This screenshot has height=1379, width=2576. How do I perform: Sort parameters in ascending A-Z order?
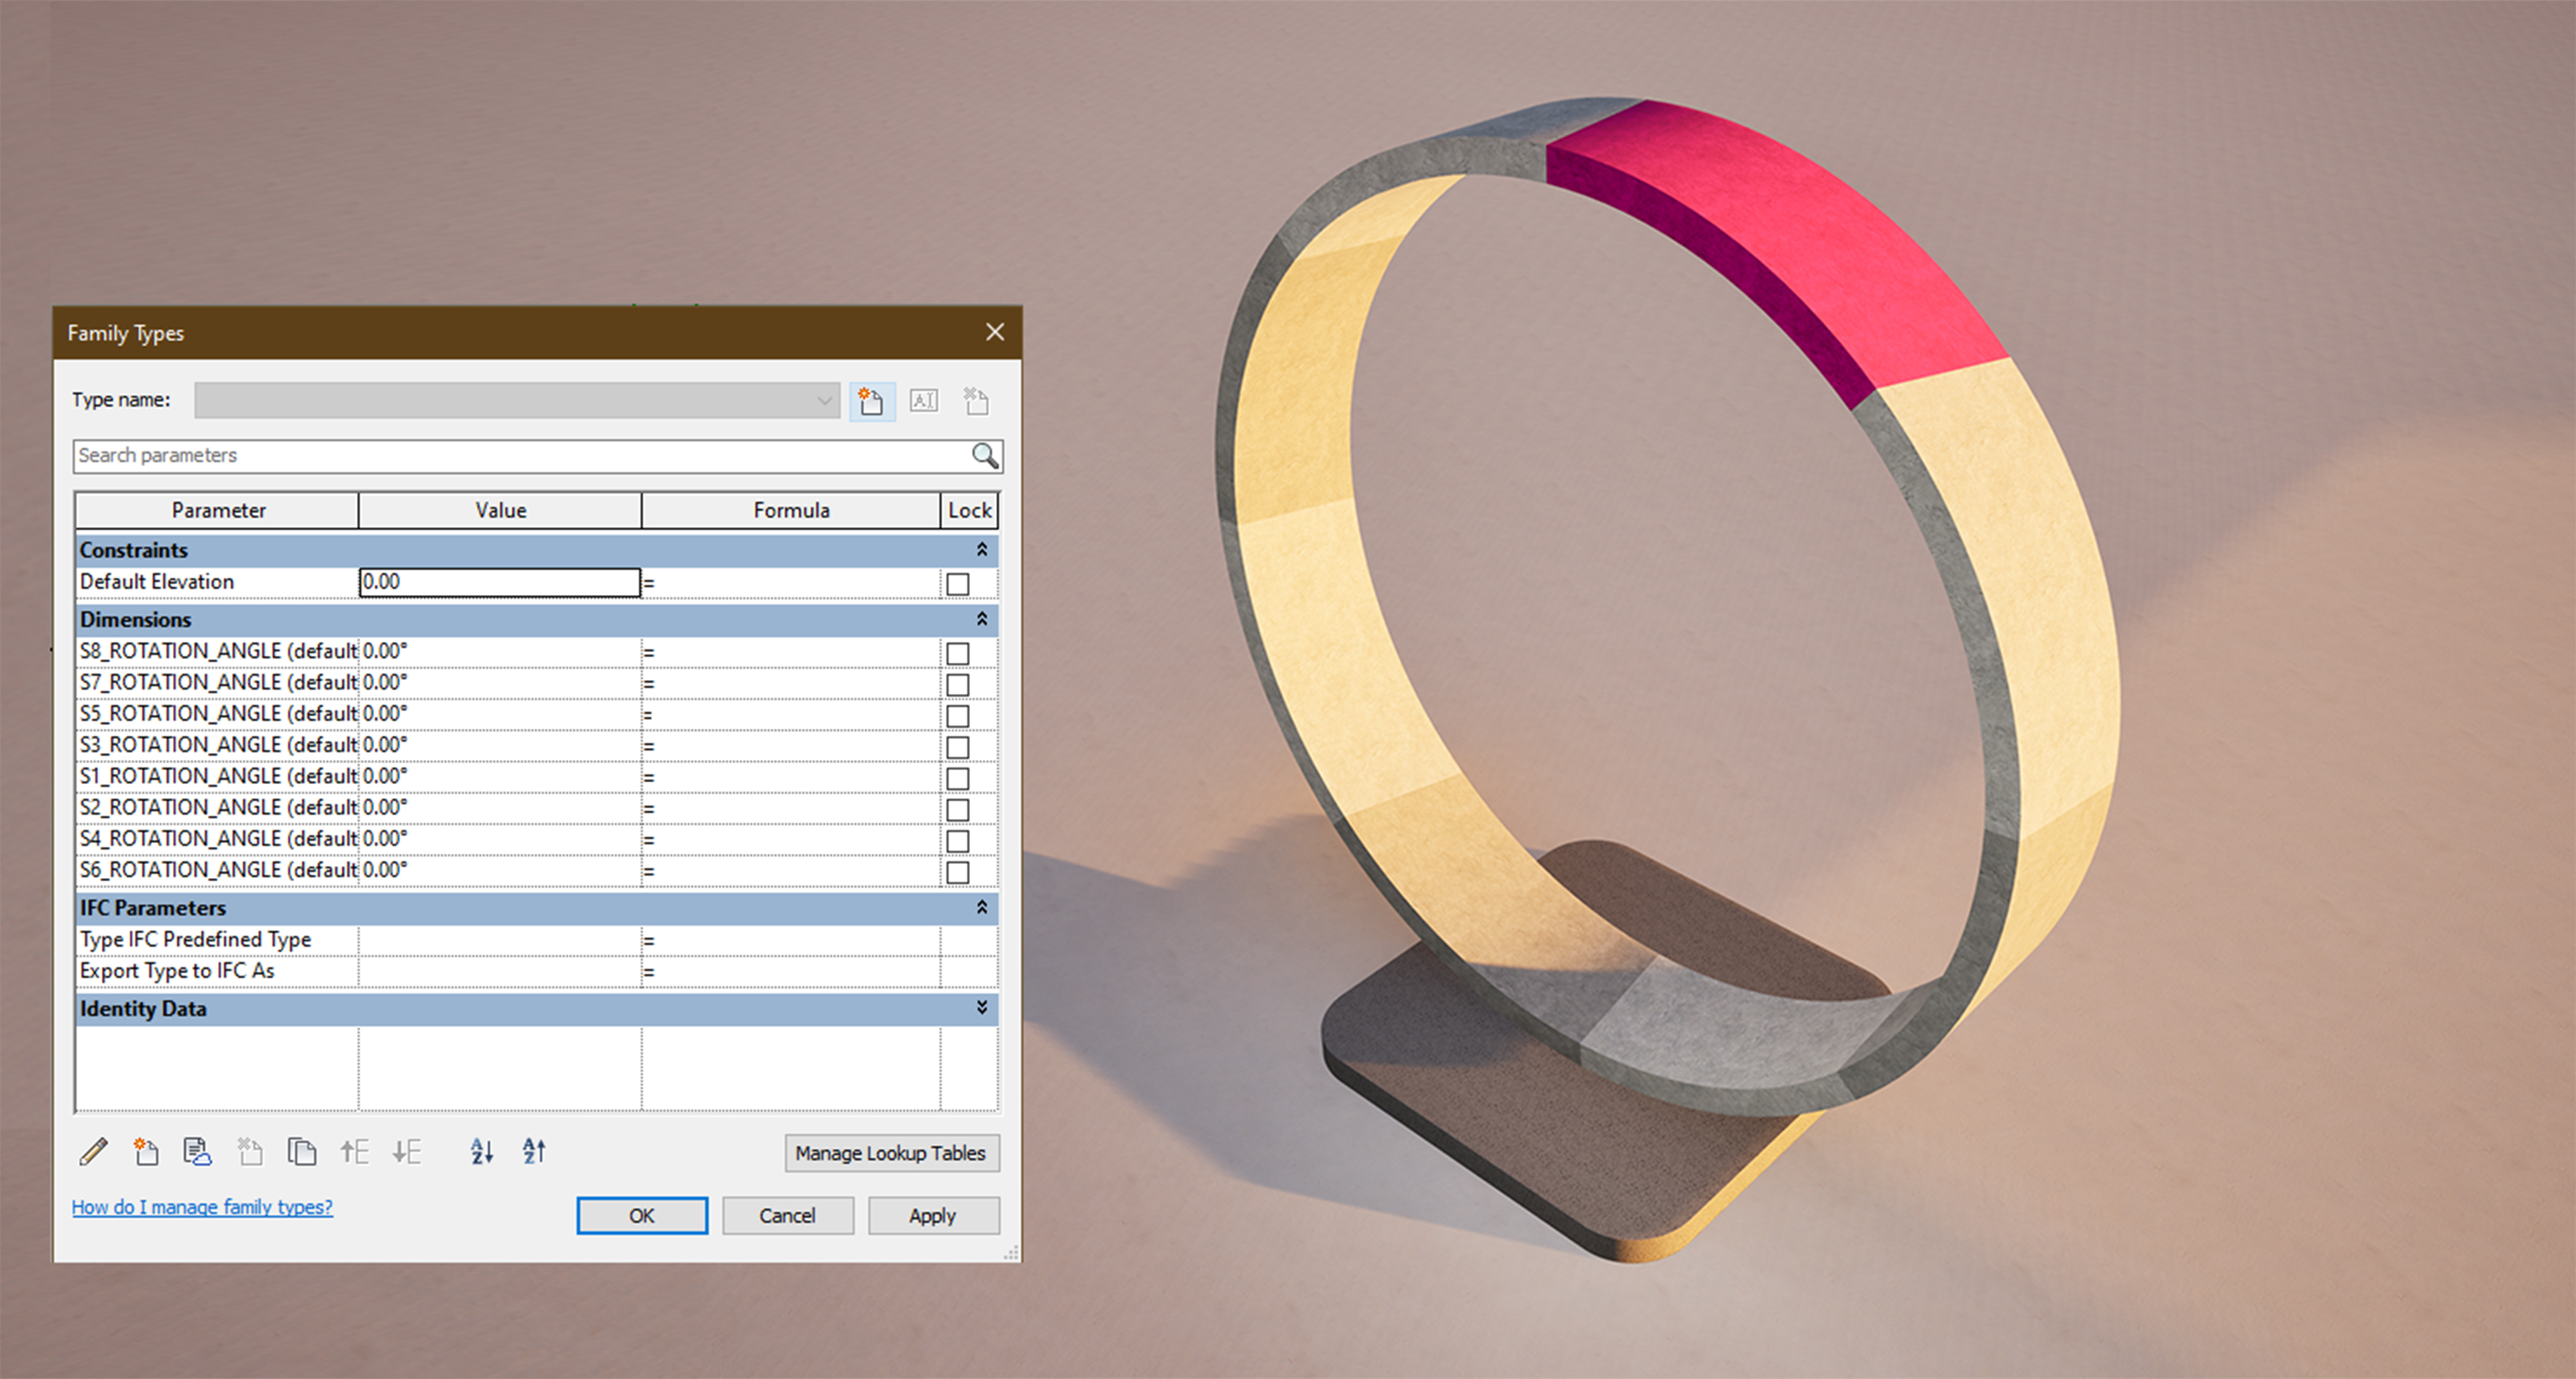tap(482, 1152)
